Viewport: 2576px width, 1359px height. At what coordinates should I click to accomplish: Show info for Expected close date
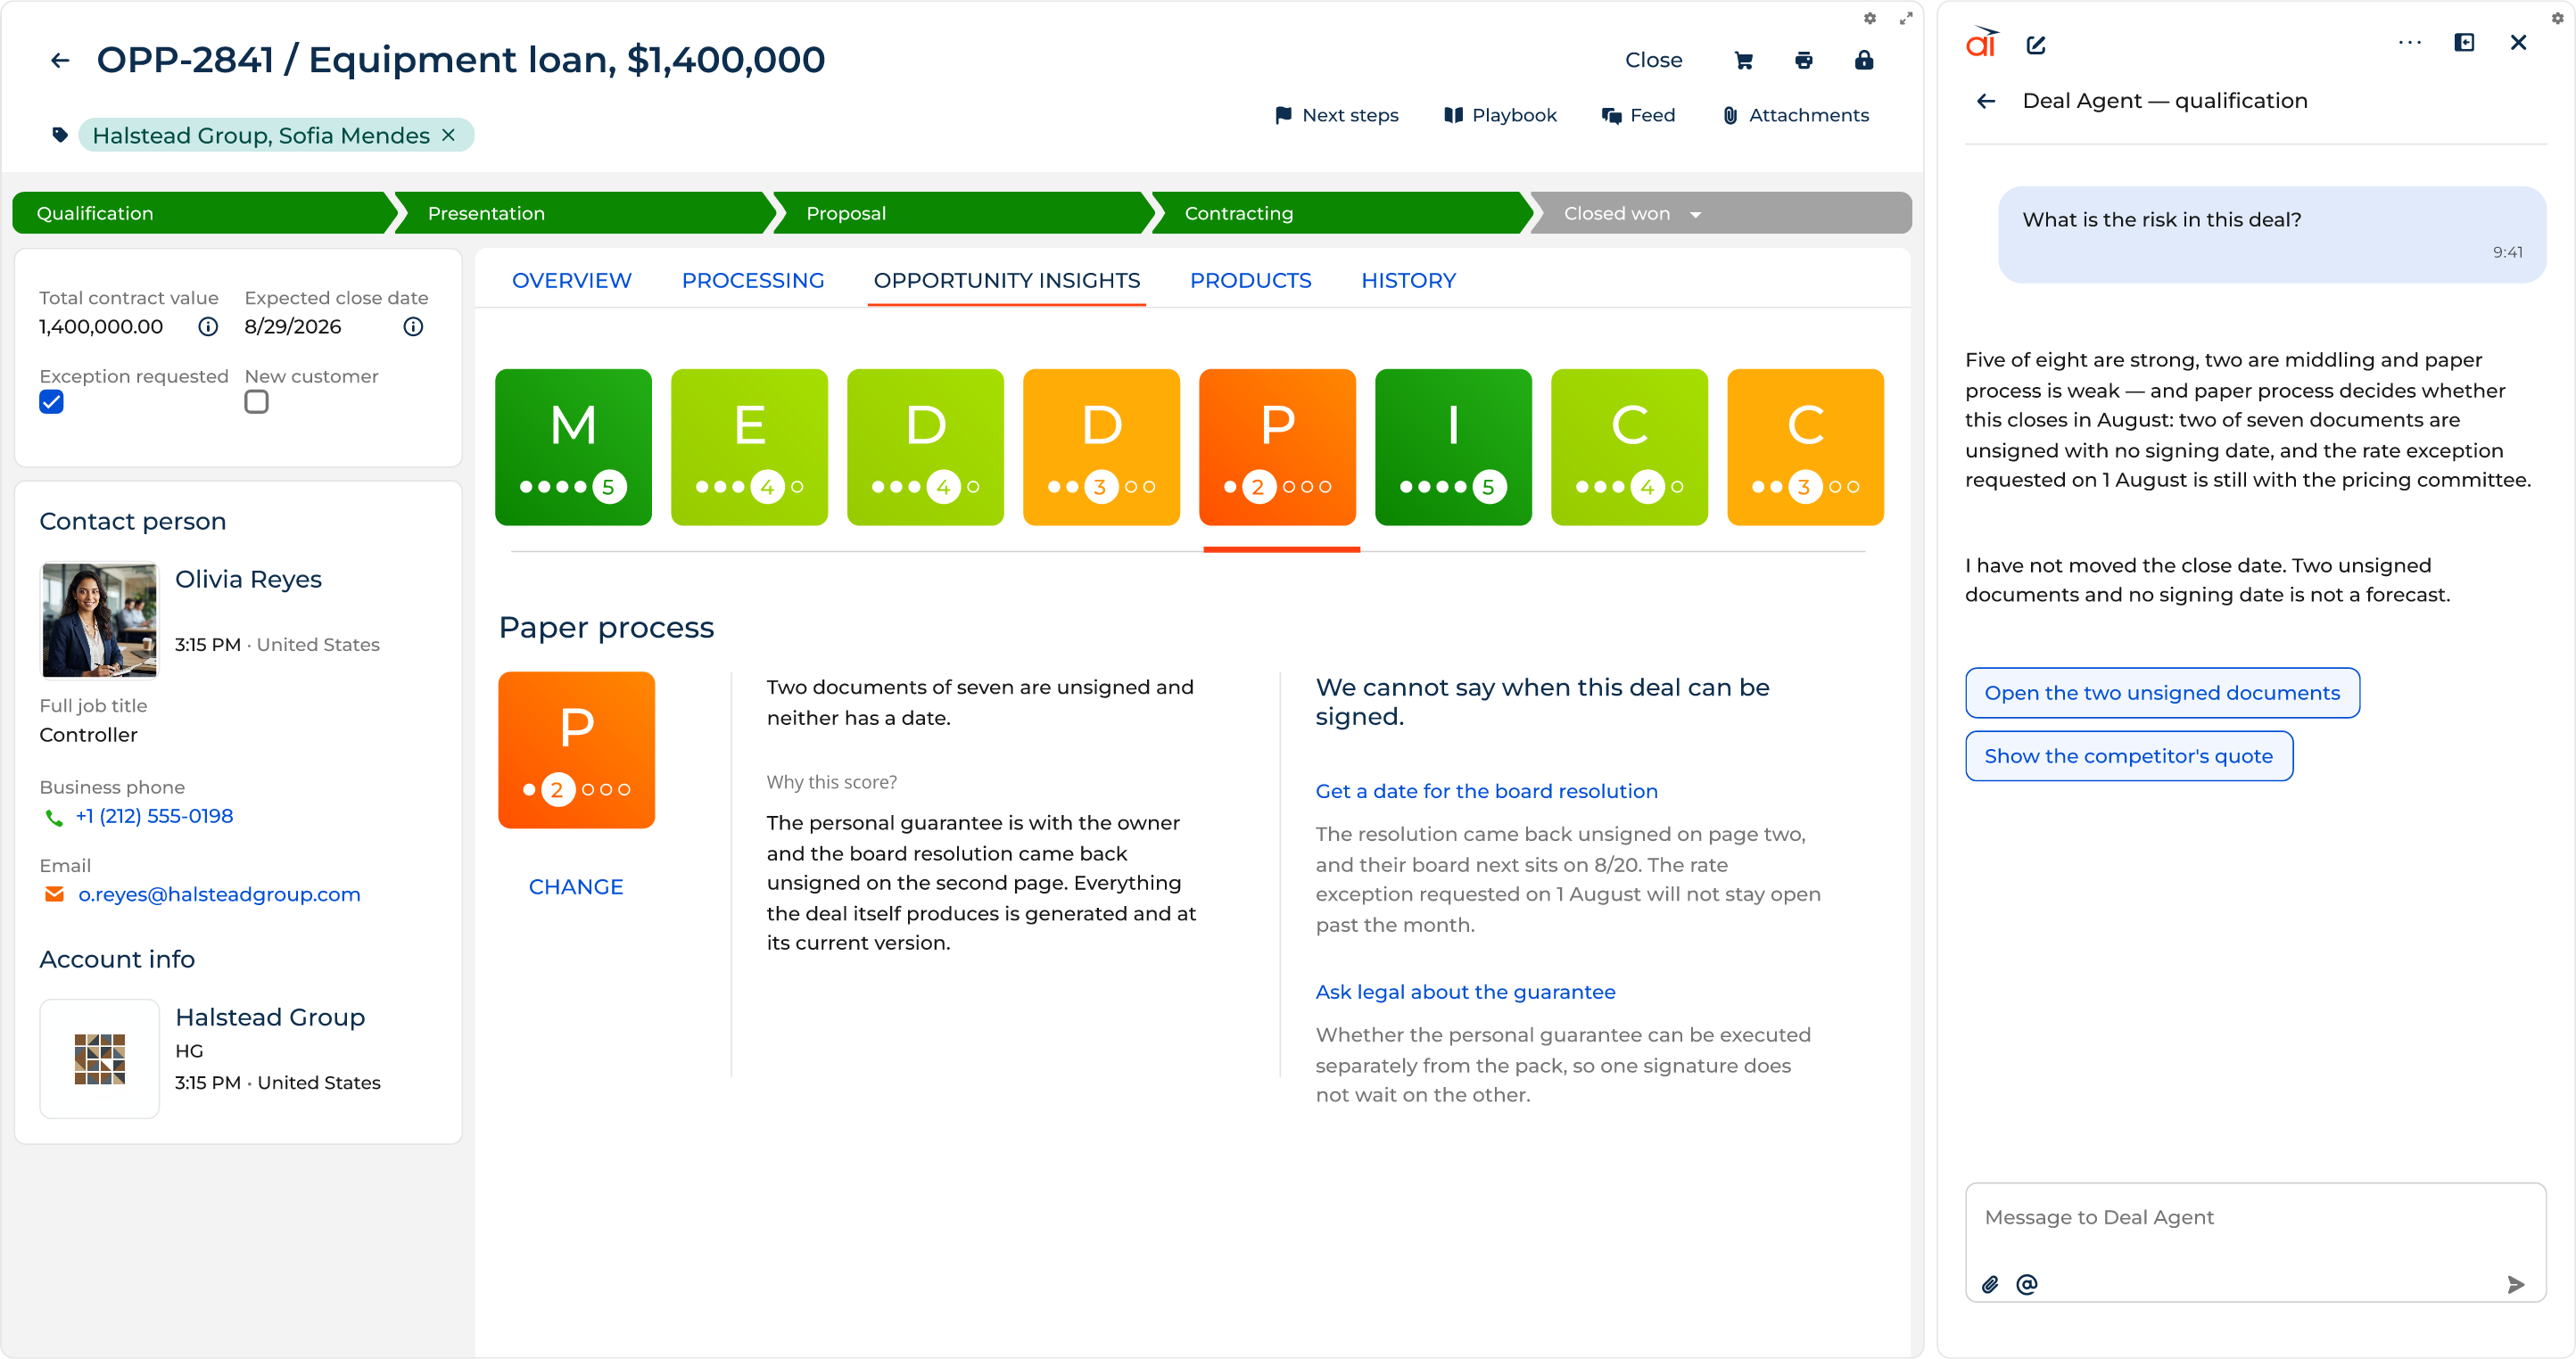[413, 327]
